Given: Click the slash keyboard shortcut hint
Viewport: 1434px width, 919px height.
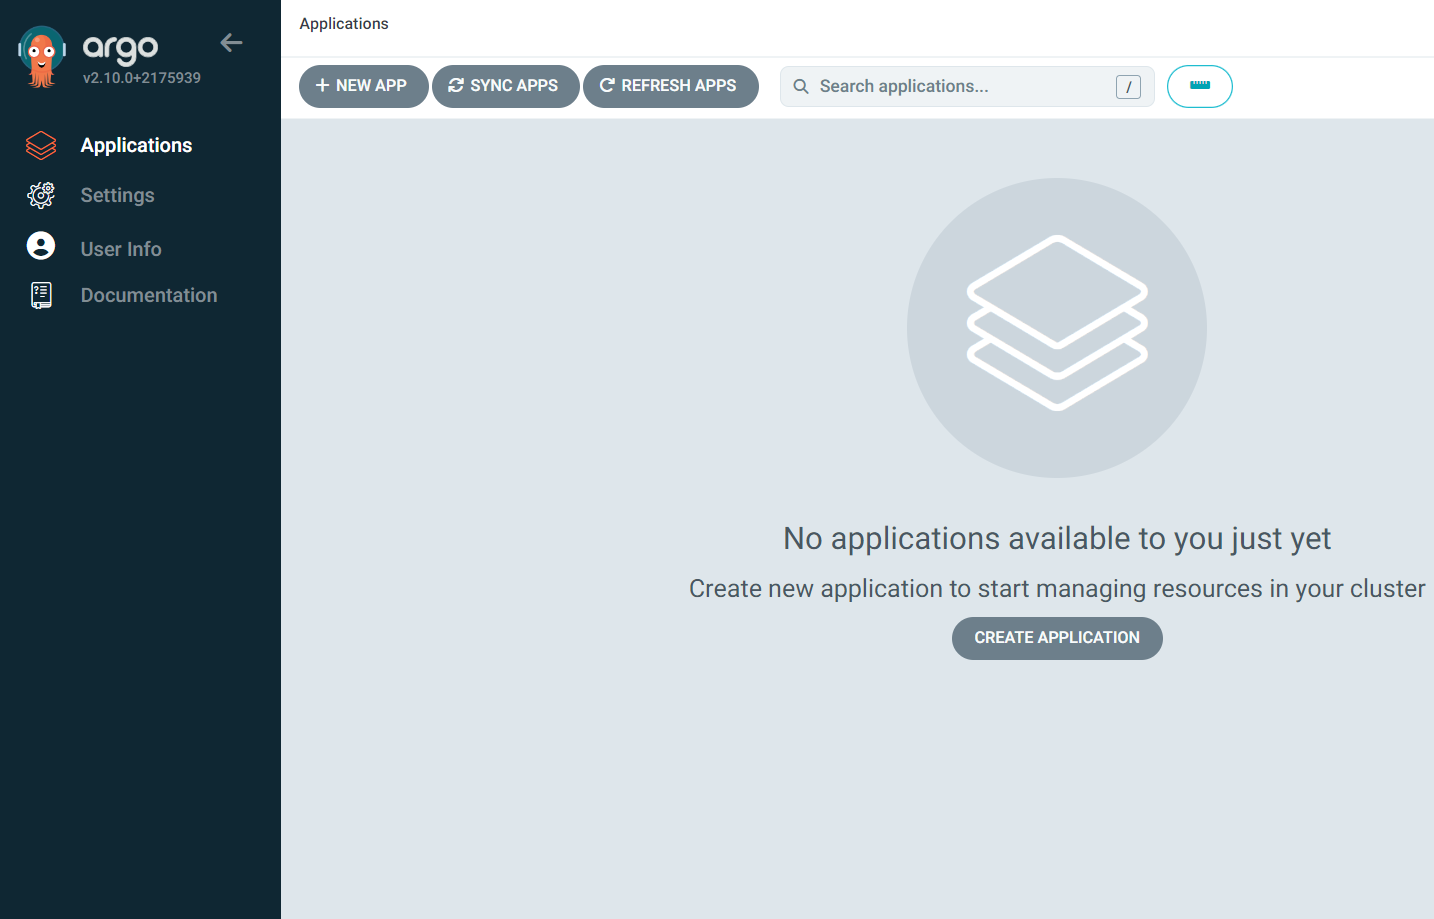Looking at the screenshot, I should 1128,87.
